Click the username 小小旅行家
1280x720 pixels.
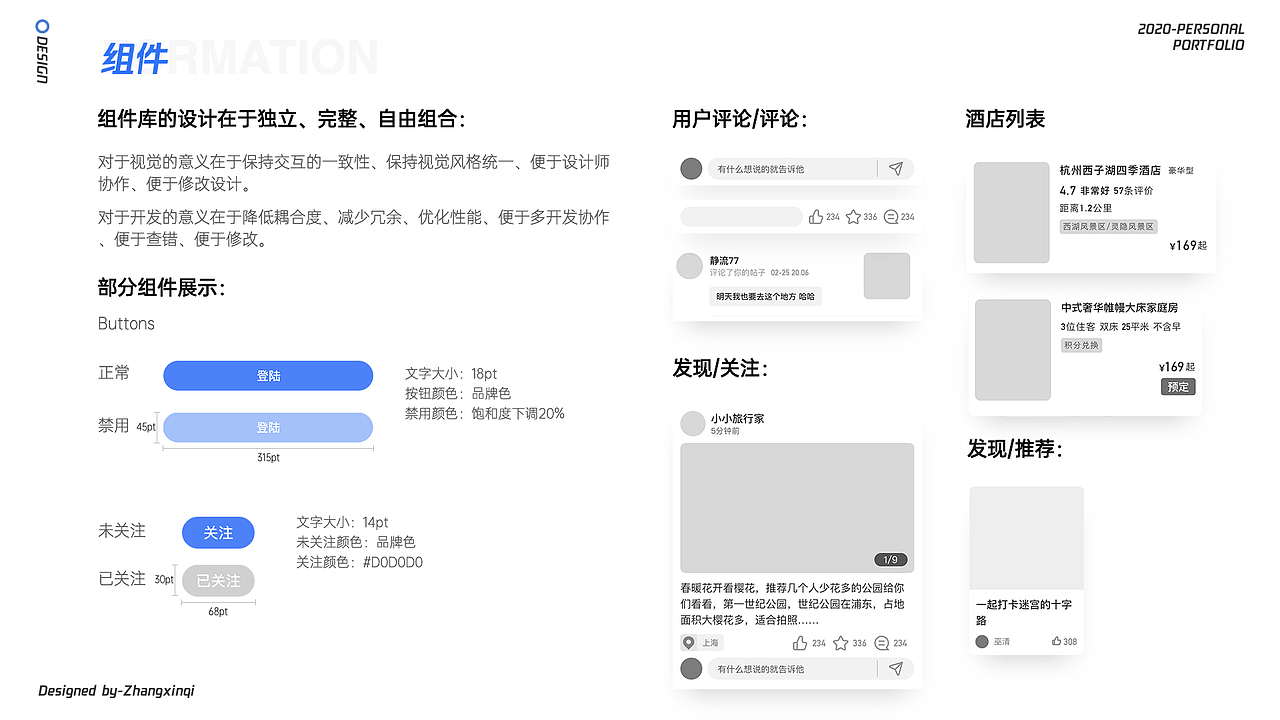click(x=740, y=417)
